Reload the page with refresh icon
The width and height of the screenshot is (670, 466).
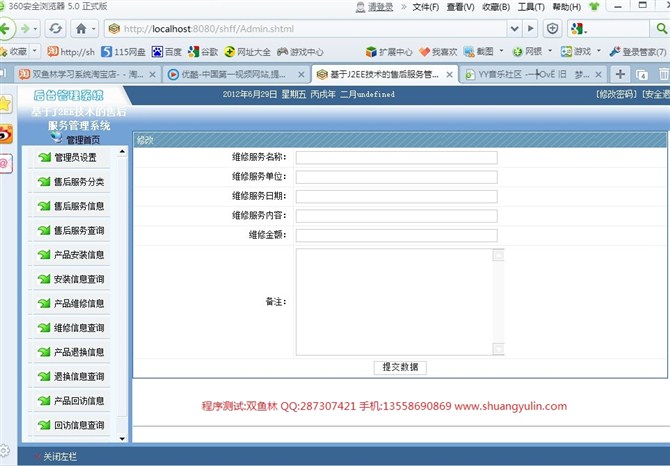(x=56, y=29)
